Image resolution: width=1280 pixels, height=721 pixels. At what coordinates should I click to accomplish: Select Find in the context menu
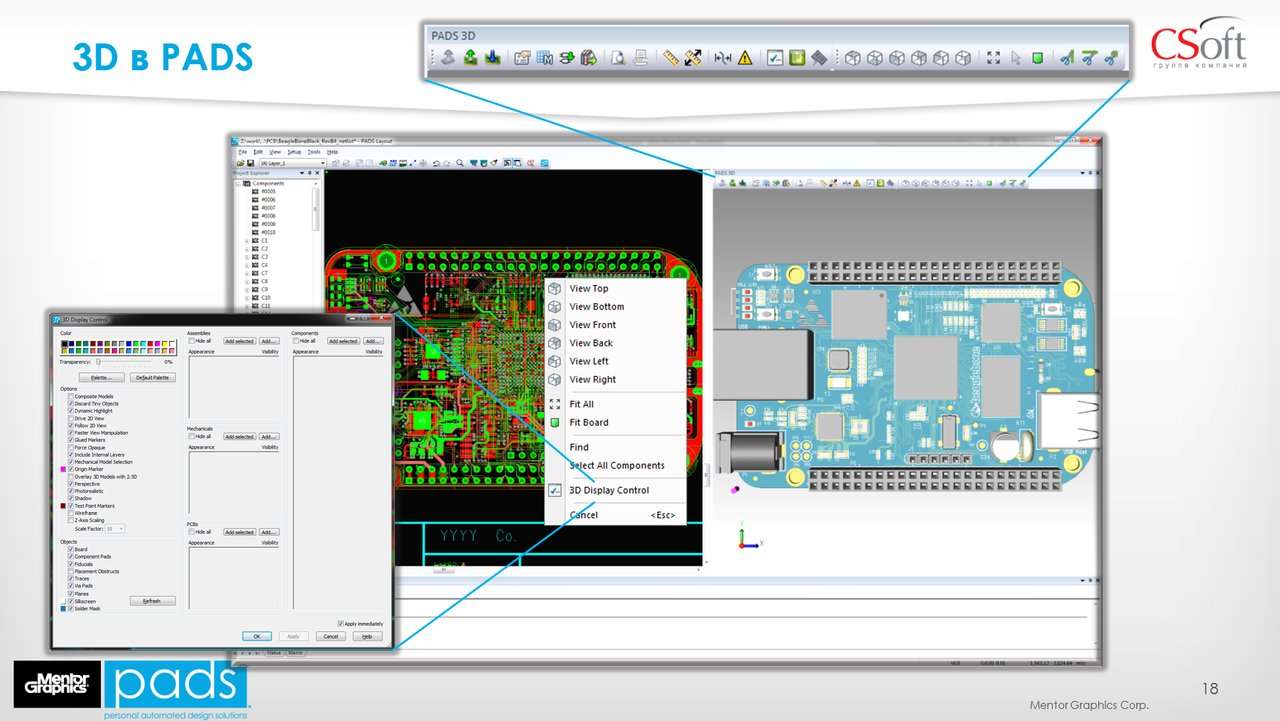point(579,447)
